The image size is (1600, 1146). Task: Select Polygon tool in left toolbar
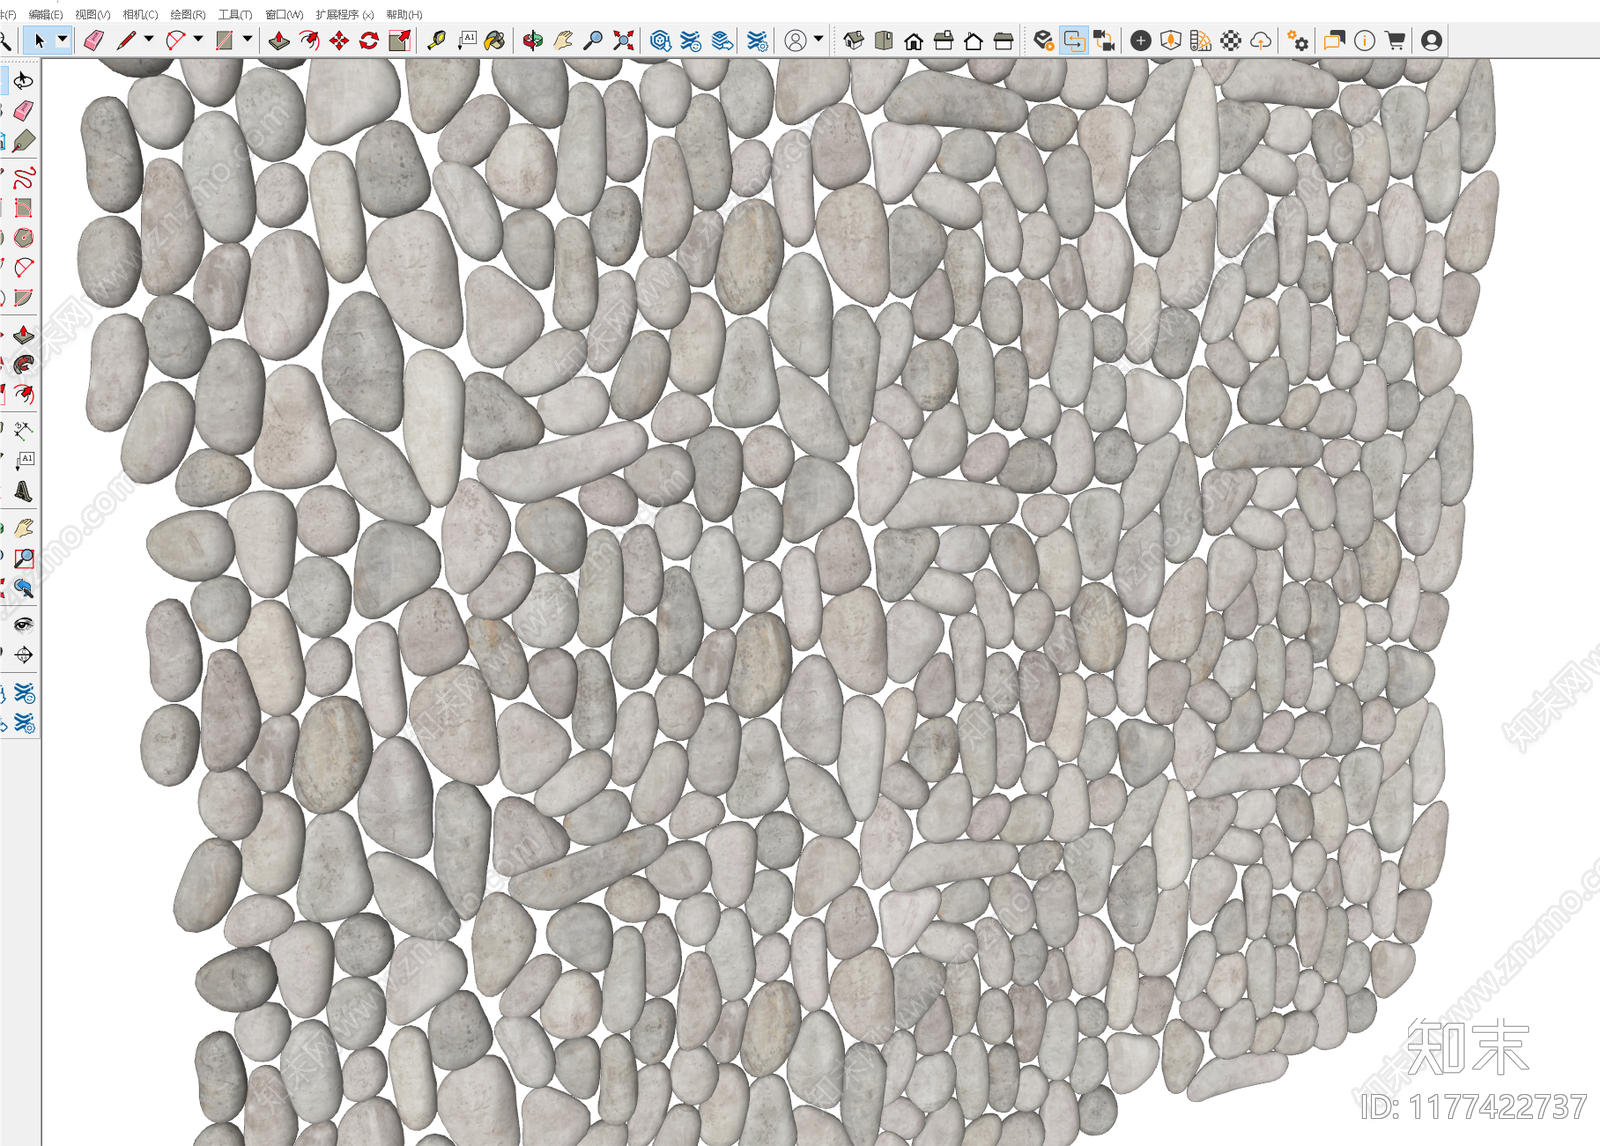[24, 237]
